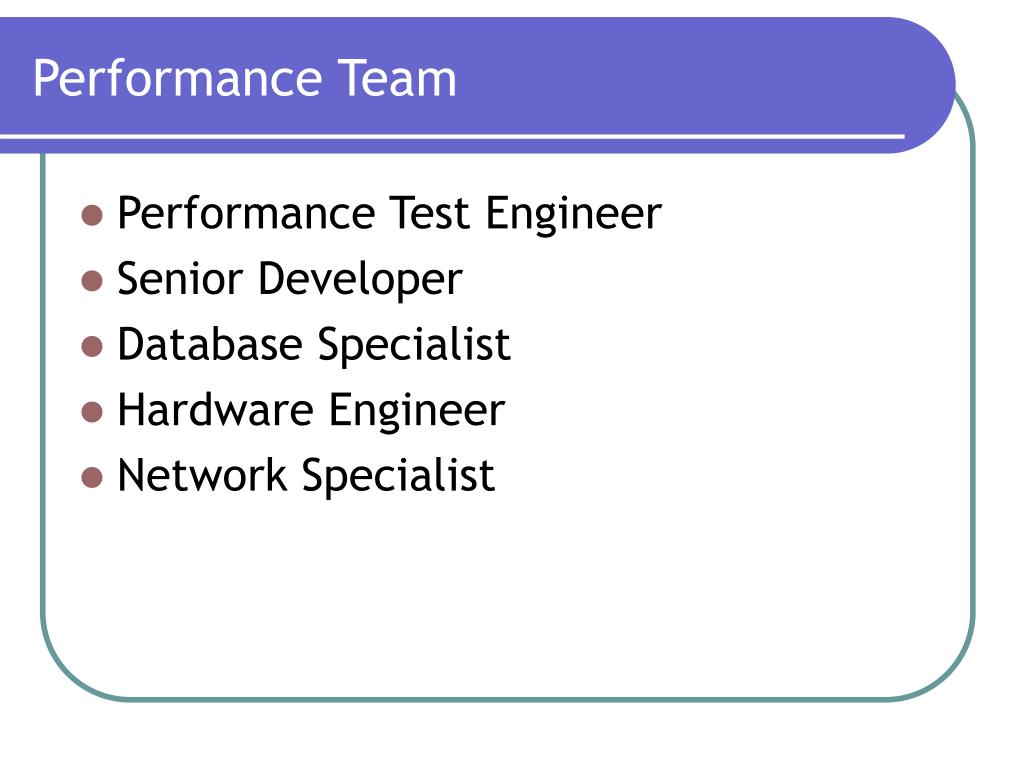
Task: Click the word Team in the title
Action: [397, 78]
